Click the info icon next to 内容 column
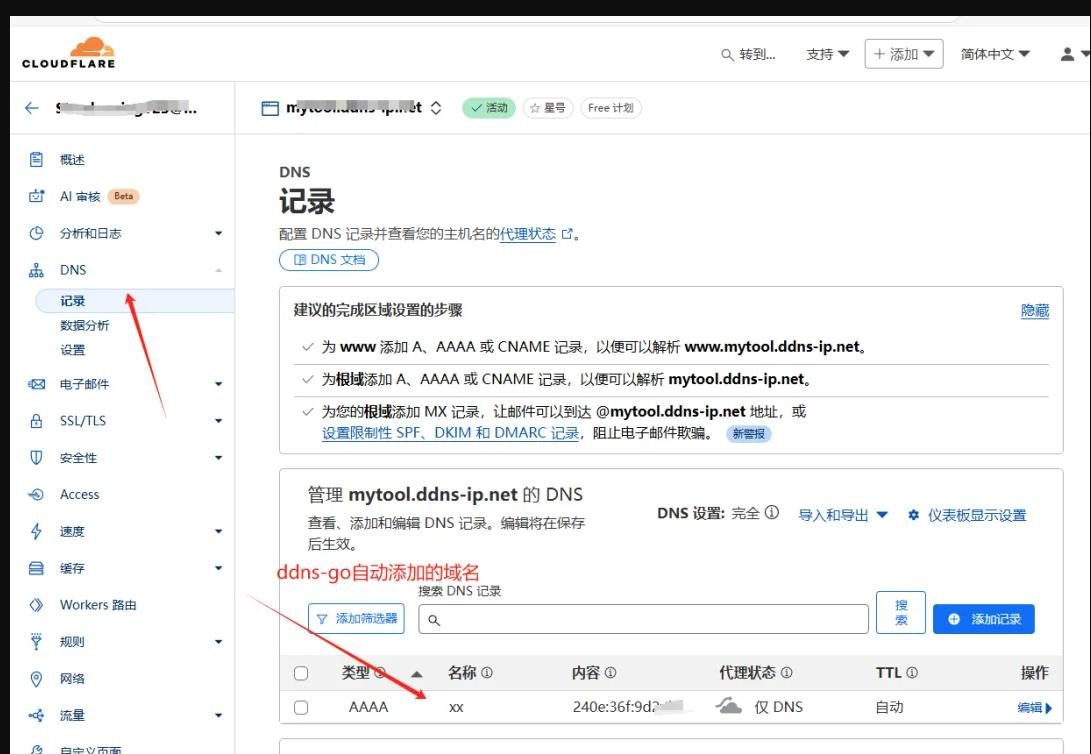This screenshot has height=754, width=1091. [x=610, y=673]
